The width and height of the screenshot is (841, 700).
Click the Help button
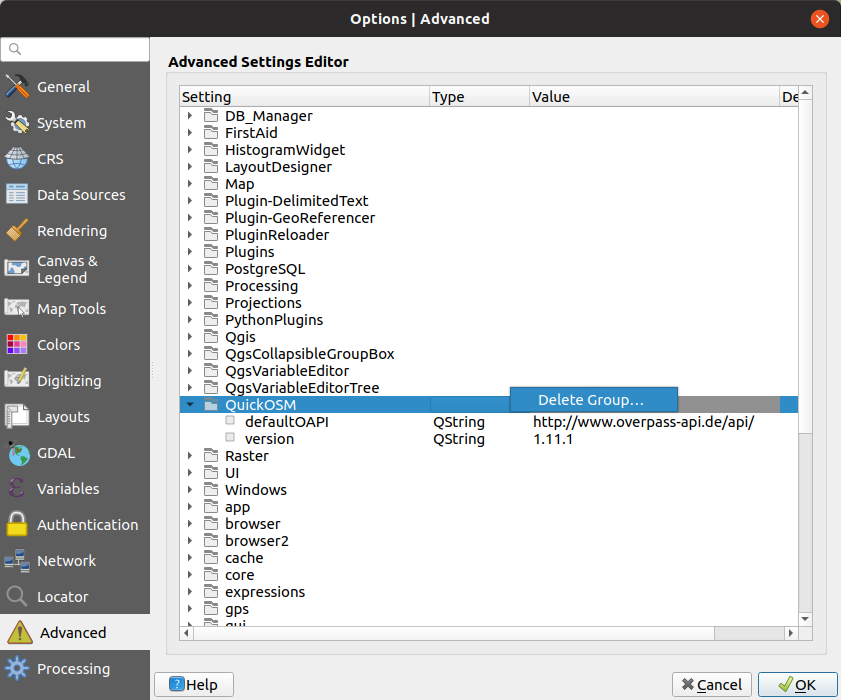point(194,684)
